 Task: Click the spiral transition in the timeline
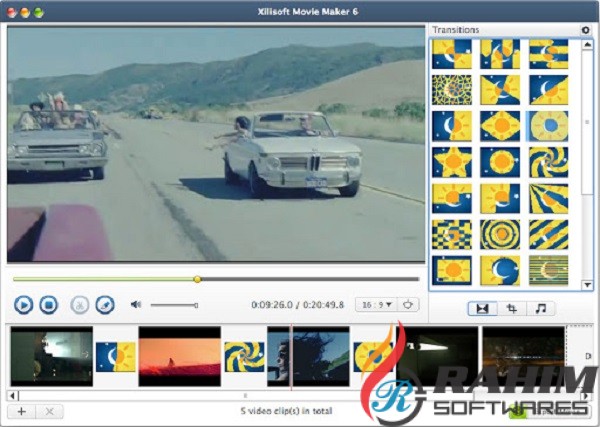click(244, 357)
